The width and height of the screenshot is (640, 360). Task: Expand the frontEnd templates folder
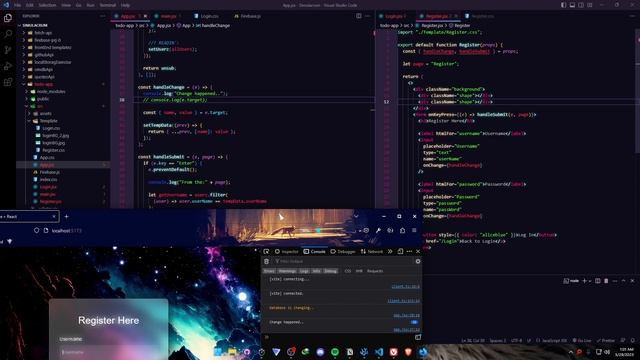63,47
